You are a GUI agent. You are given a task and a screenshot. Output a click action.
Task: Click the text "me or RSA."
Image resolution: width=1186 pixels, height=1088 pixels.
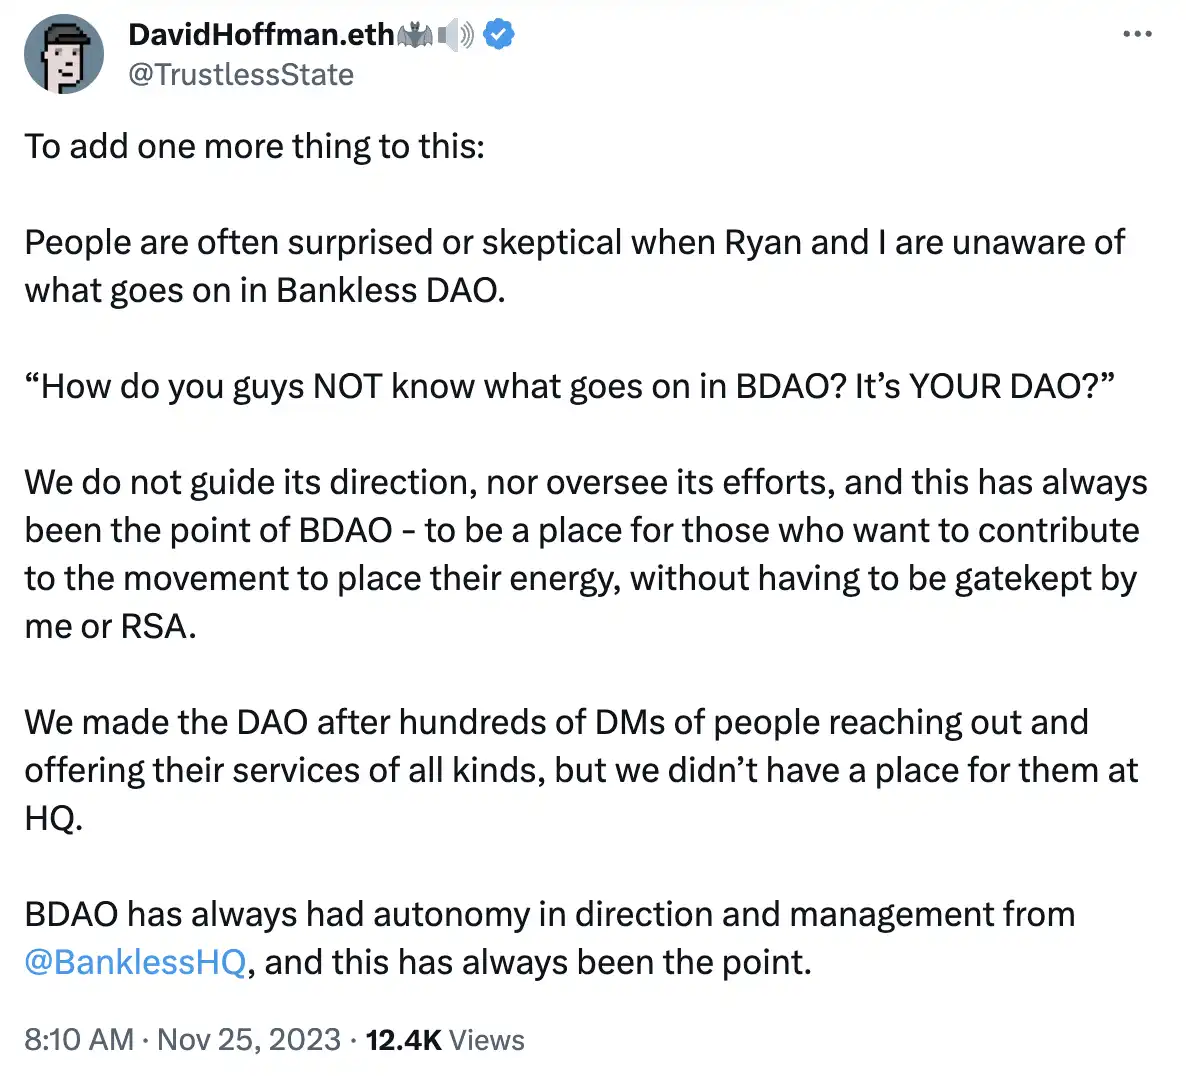(x=110, y=627)
